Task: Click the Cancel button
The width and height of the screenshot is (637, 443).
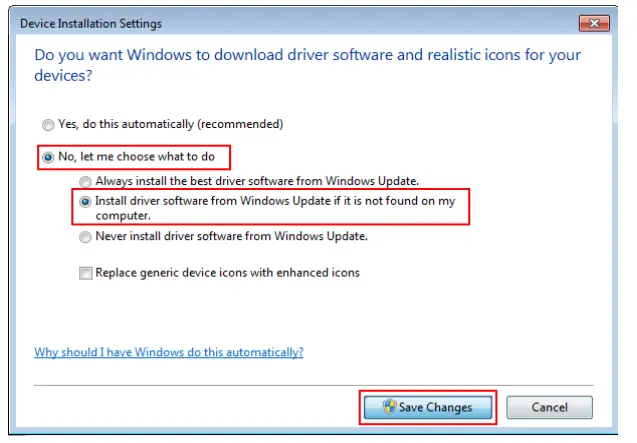Action: coord(549,407)
